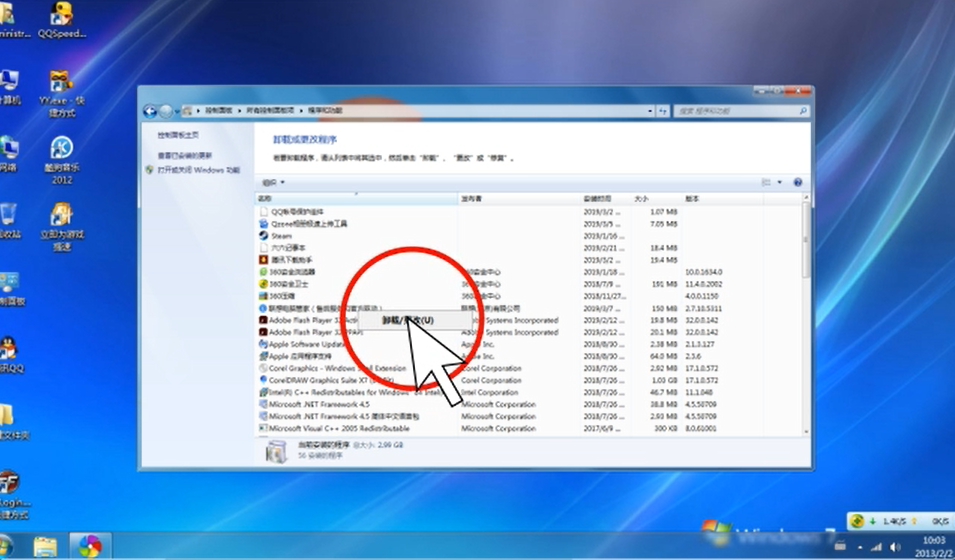The width and height of the screenshot is (955, 560).
Task: Expand the 控制面板 breadcrumb arrow
Action: coord(239,111)
